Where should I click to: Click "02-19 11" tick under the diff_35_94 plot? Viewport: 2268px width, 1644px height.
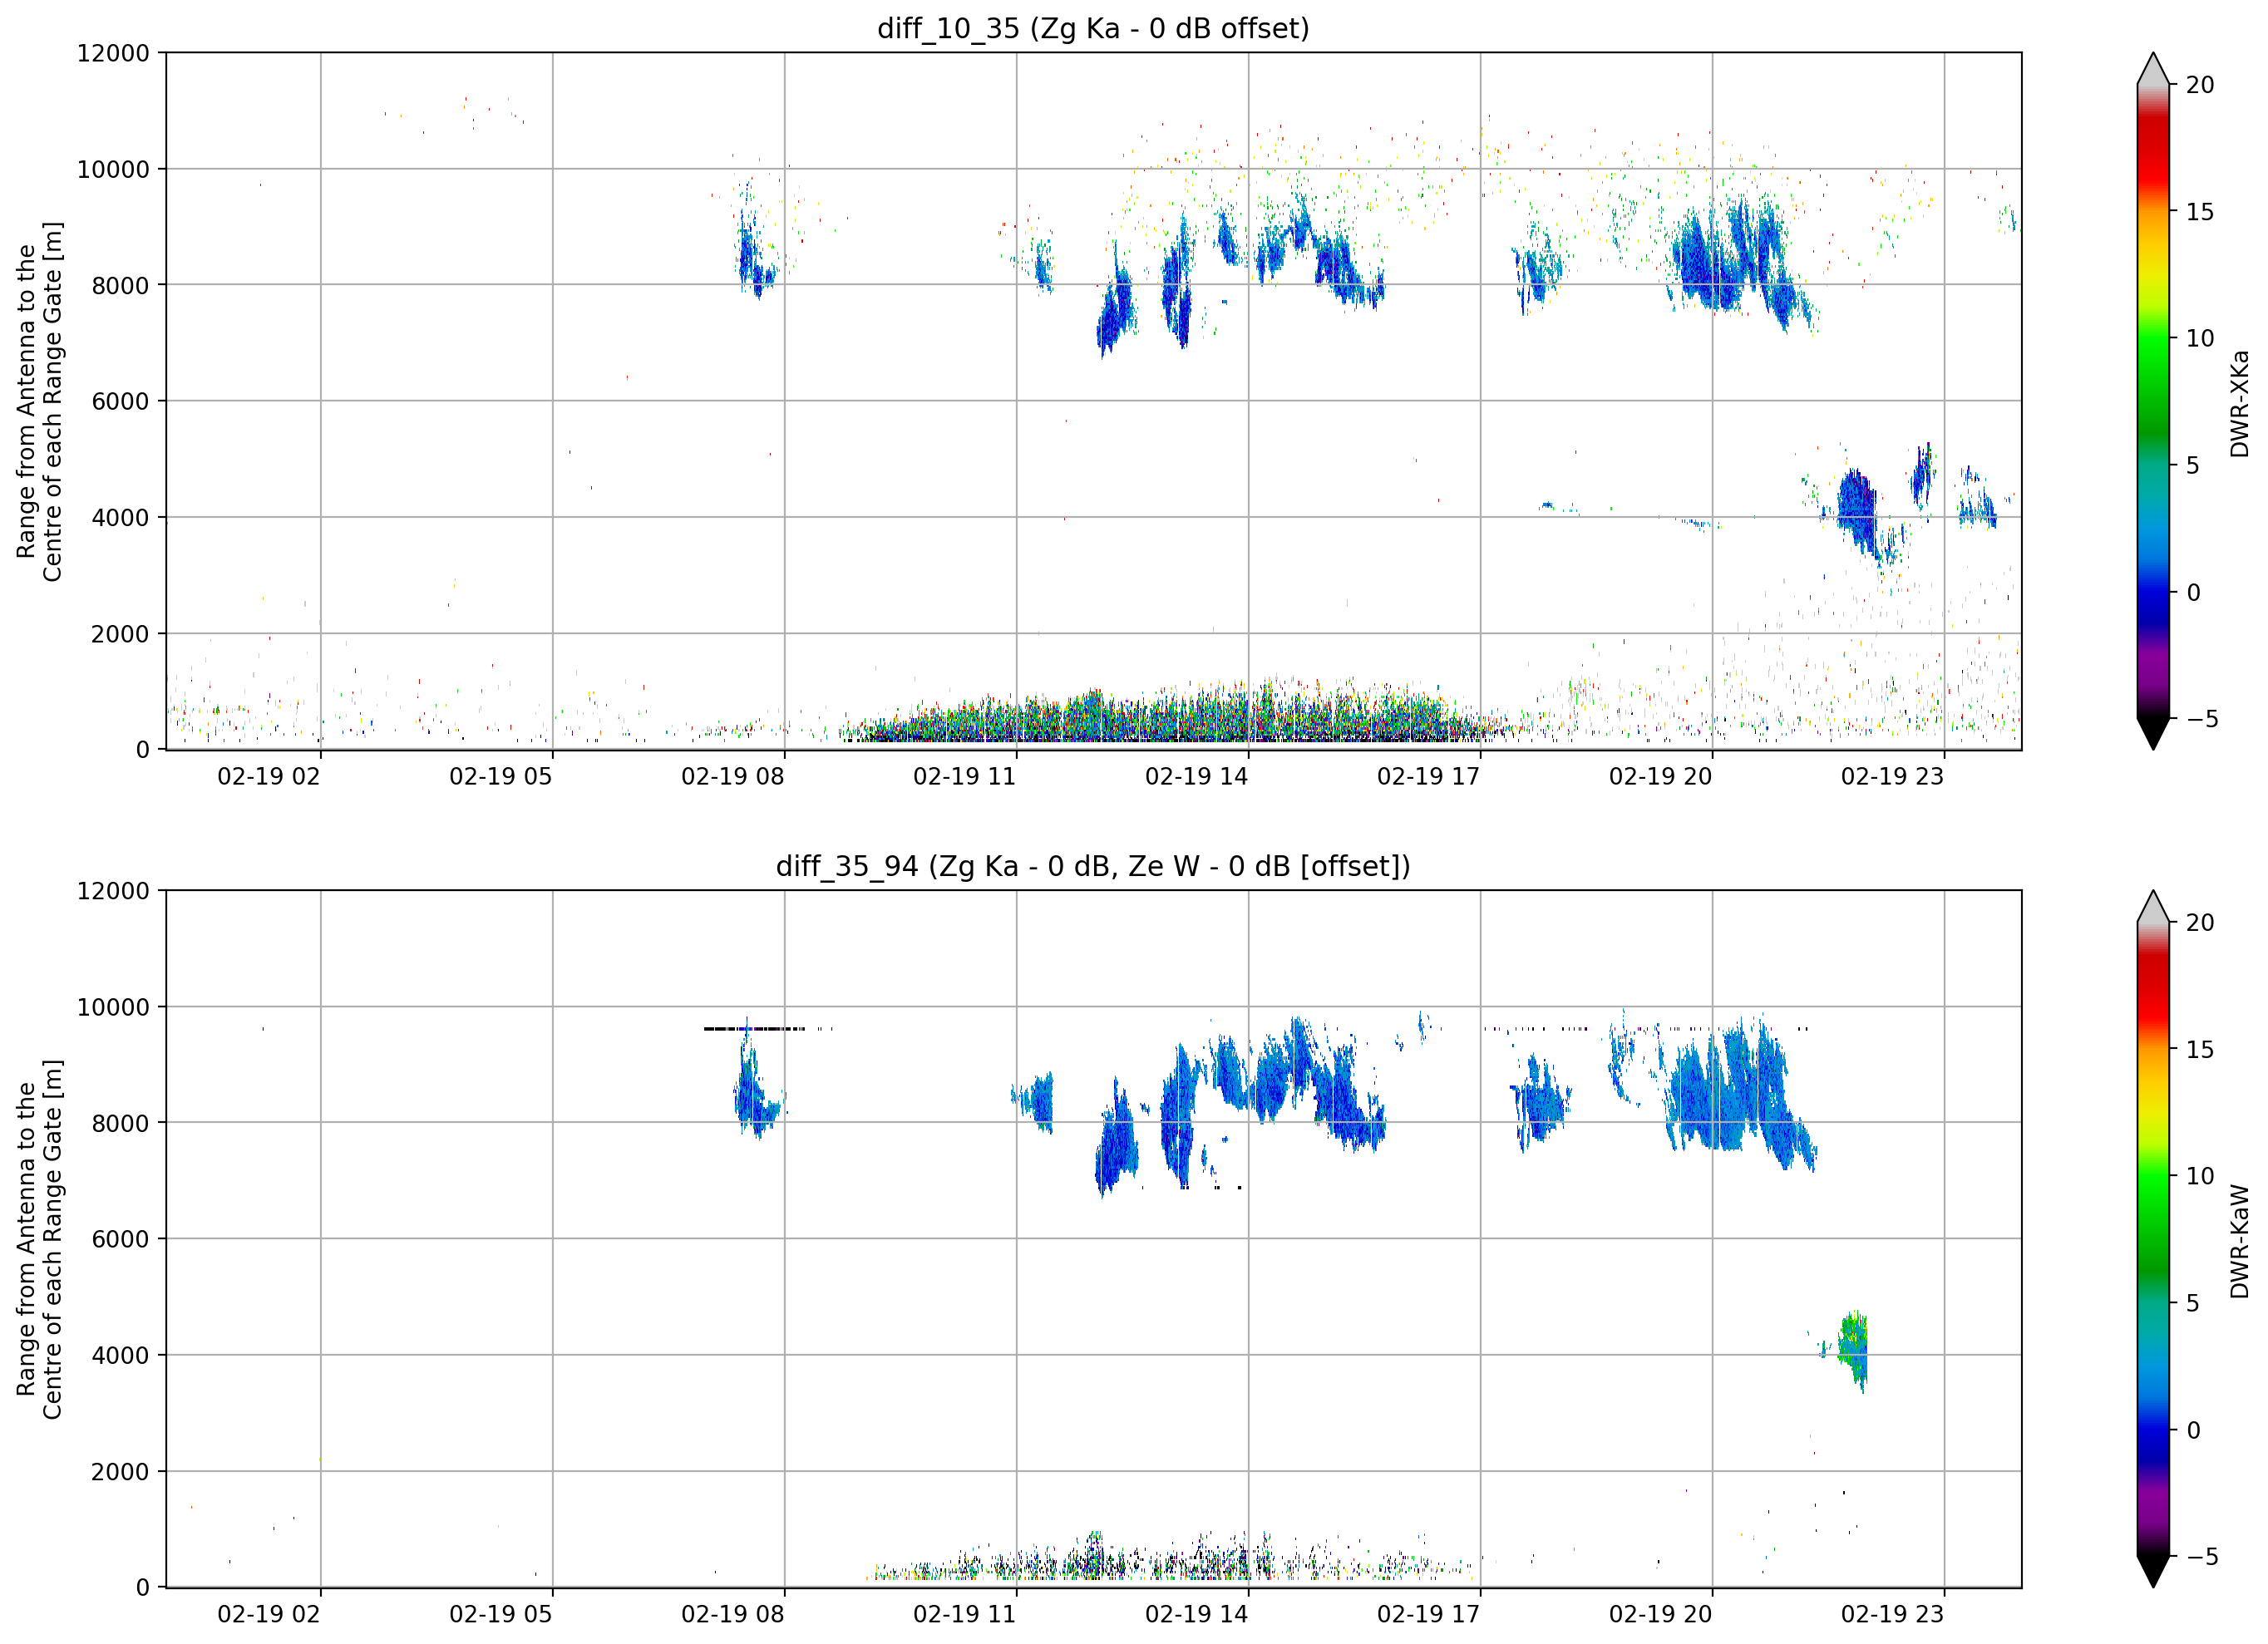965,1615
